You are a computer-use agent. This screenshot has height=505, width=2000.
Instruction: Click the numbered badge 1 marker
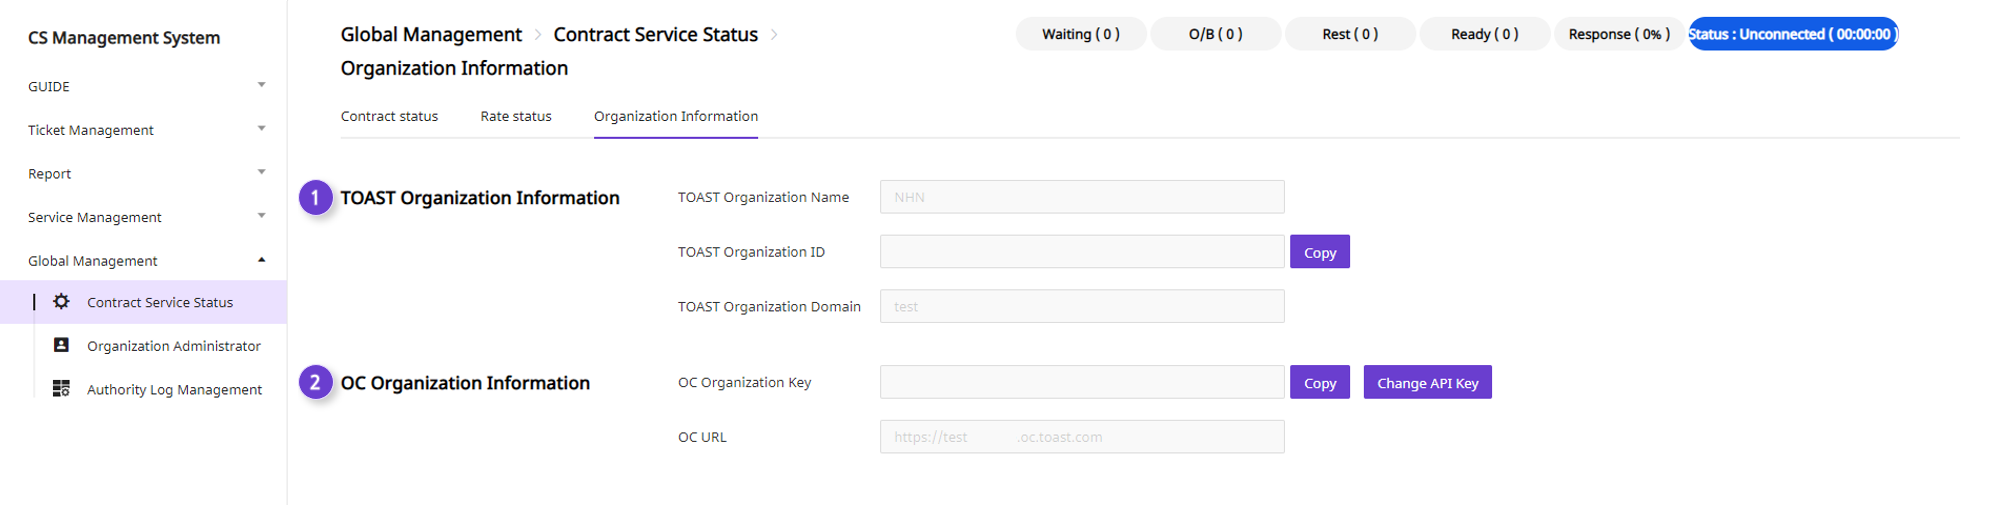point(316,198)
